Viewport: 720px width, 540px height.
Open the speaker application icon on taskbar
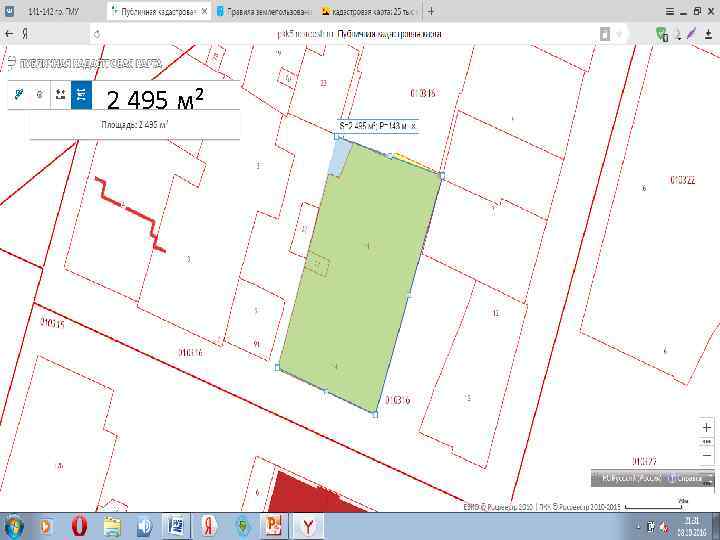click(x=145, y=526)
